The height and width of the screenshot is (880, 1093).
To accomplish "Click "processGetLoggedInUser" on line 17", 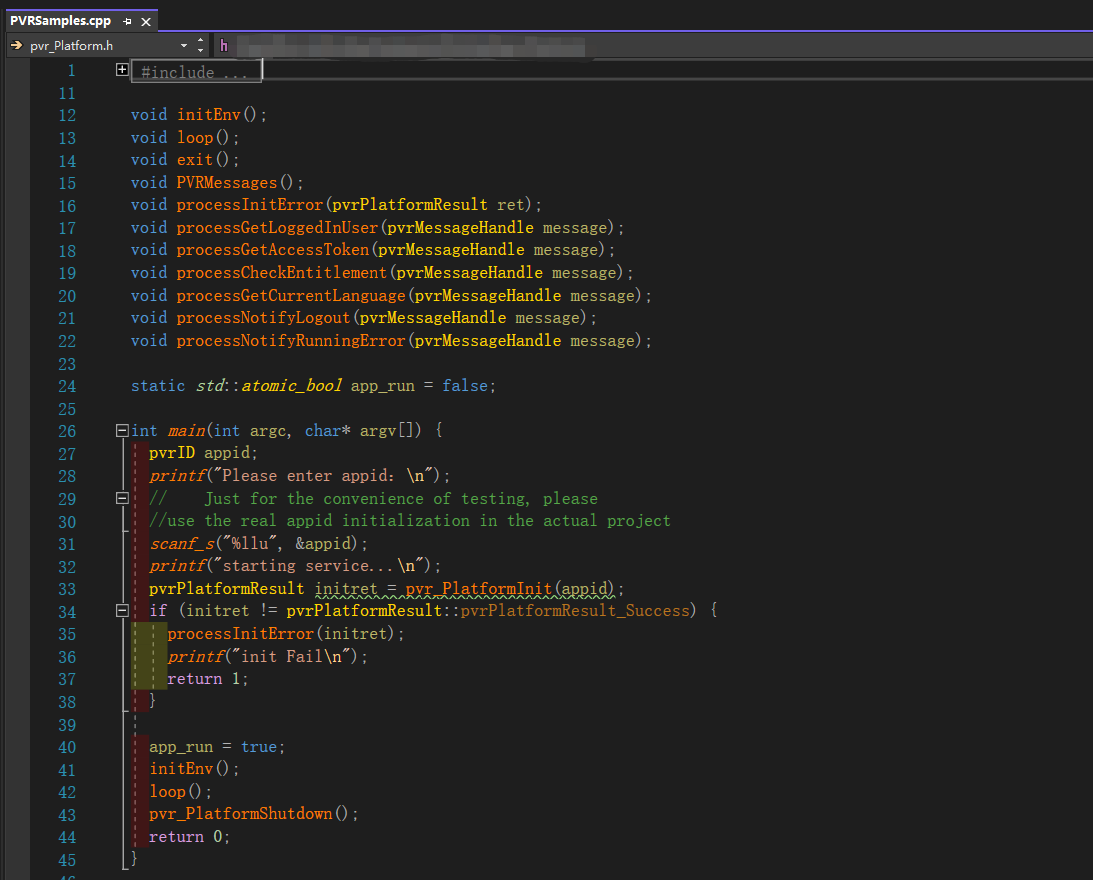I will (x=277, y=228).
